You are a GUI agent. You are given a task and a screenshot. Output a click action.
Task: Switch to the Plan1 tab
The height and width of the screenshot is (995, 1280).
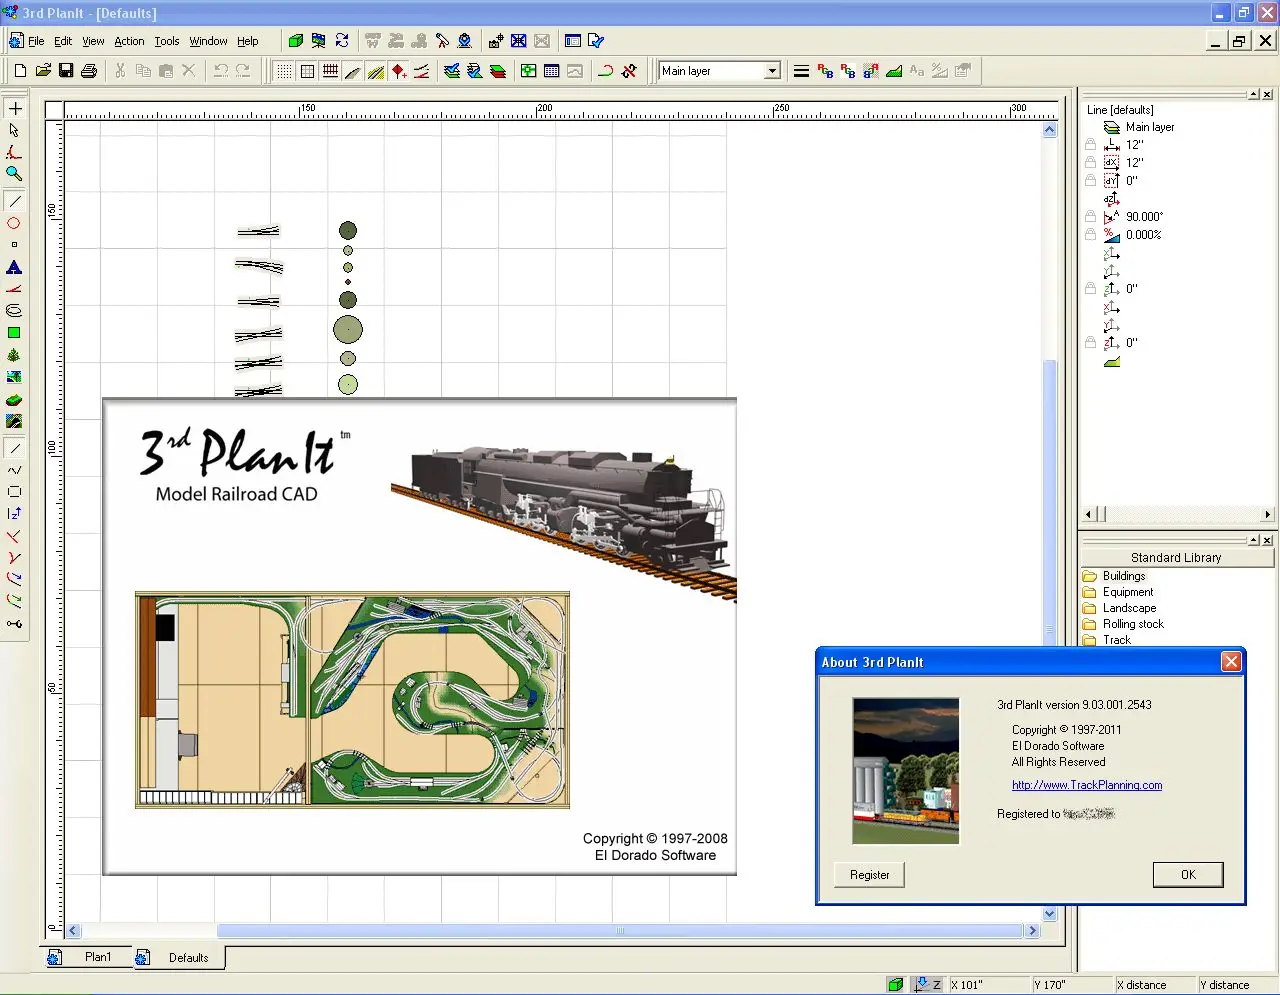(x=88, y=957)
